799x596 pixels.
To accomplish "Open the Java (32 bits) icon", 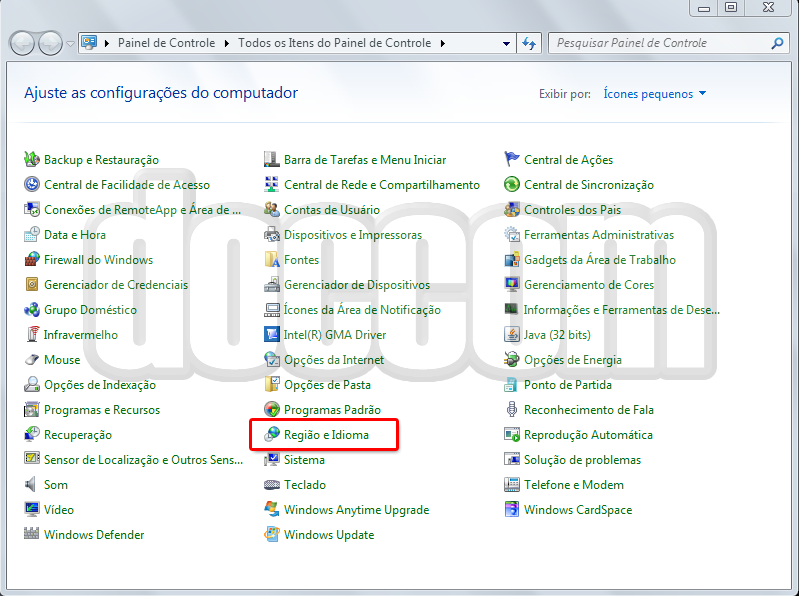I will [512, 334].
